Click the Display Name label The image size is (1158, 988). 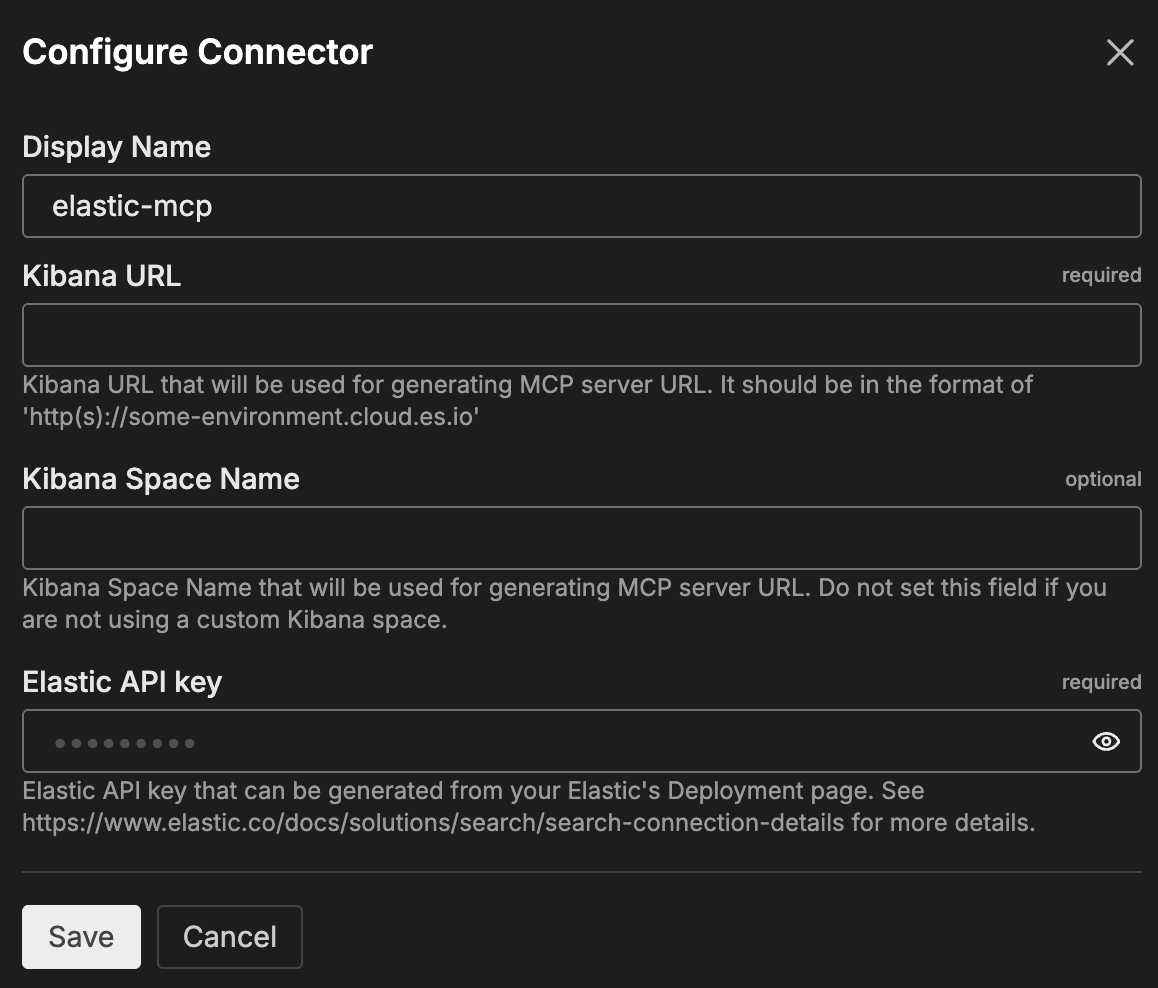point(116,147)
